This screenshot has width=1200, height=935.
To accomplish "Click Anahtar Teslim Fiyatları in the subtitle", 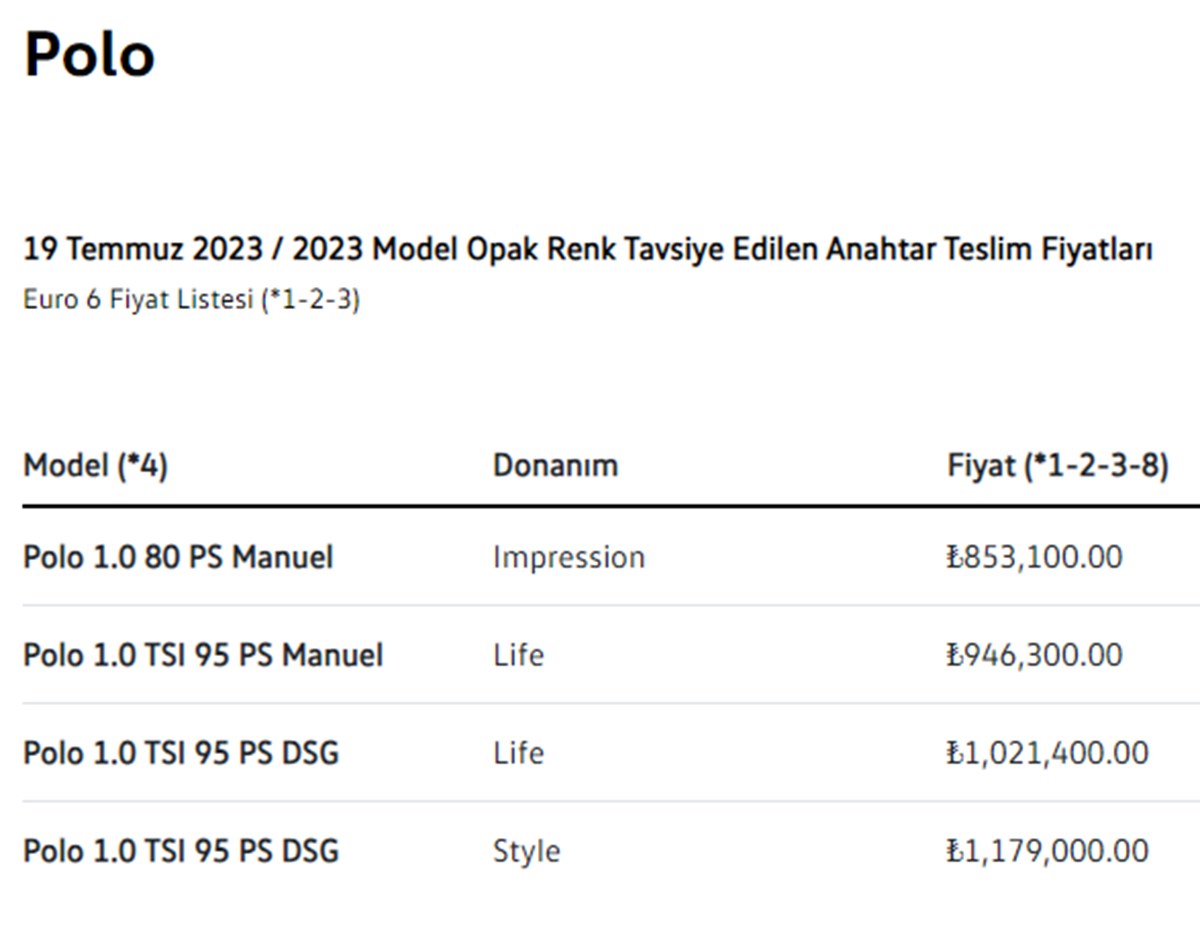I will (989, 249).
